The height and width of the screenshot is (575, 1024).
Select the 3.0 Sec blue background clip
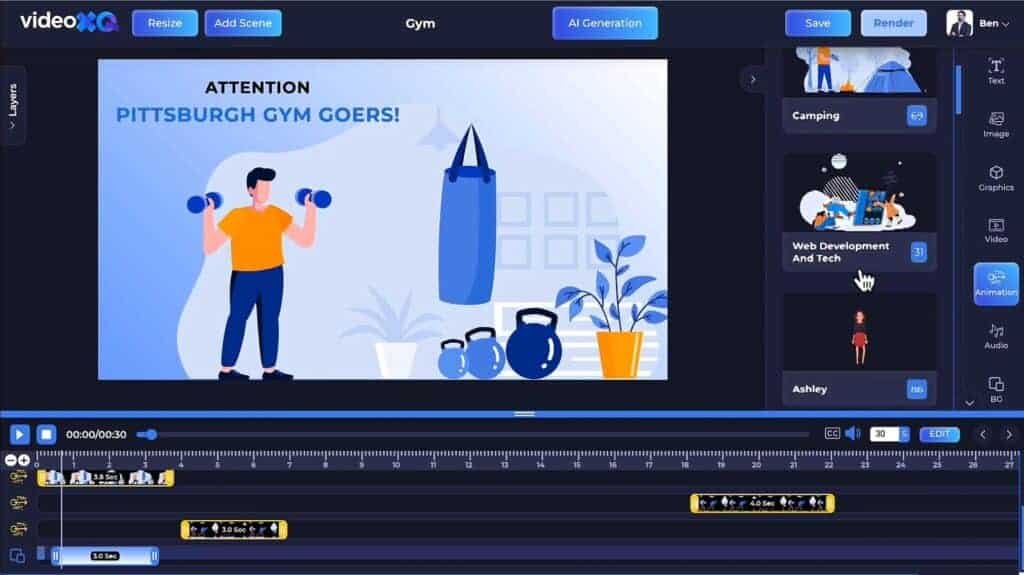pyautogui.click(x=105, y=556)
